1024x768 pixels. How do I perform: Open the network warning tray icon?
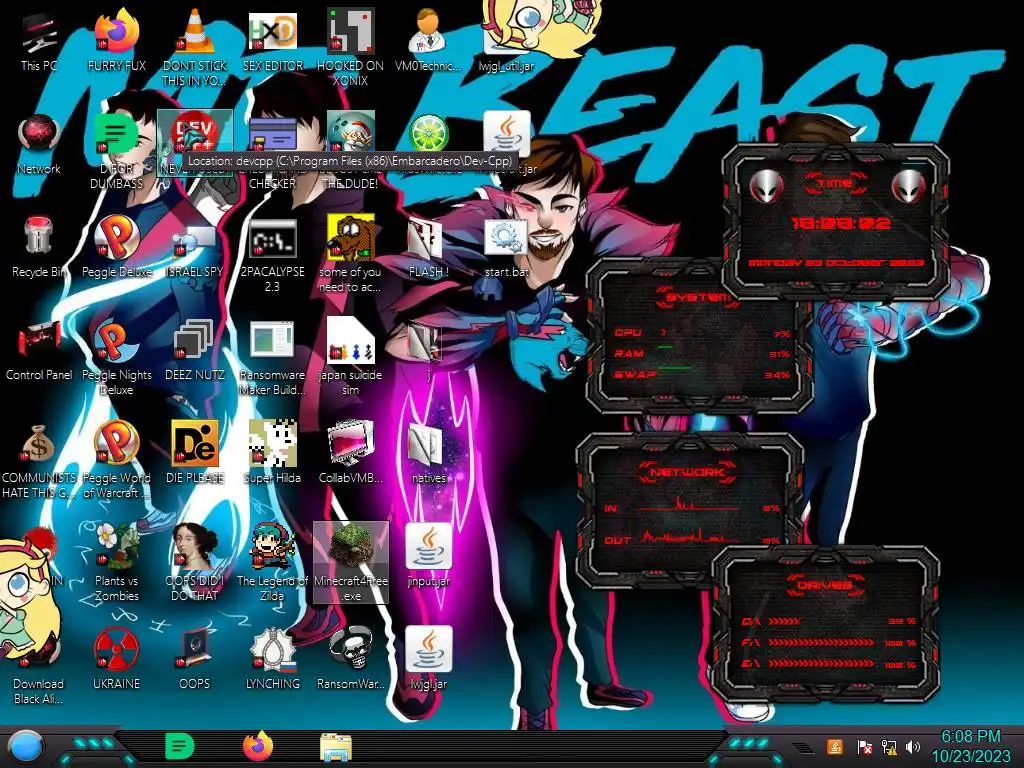pyautogui.click(x=889, y=746)
